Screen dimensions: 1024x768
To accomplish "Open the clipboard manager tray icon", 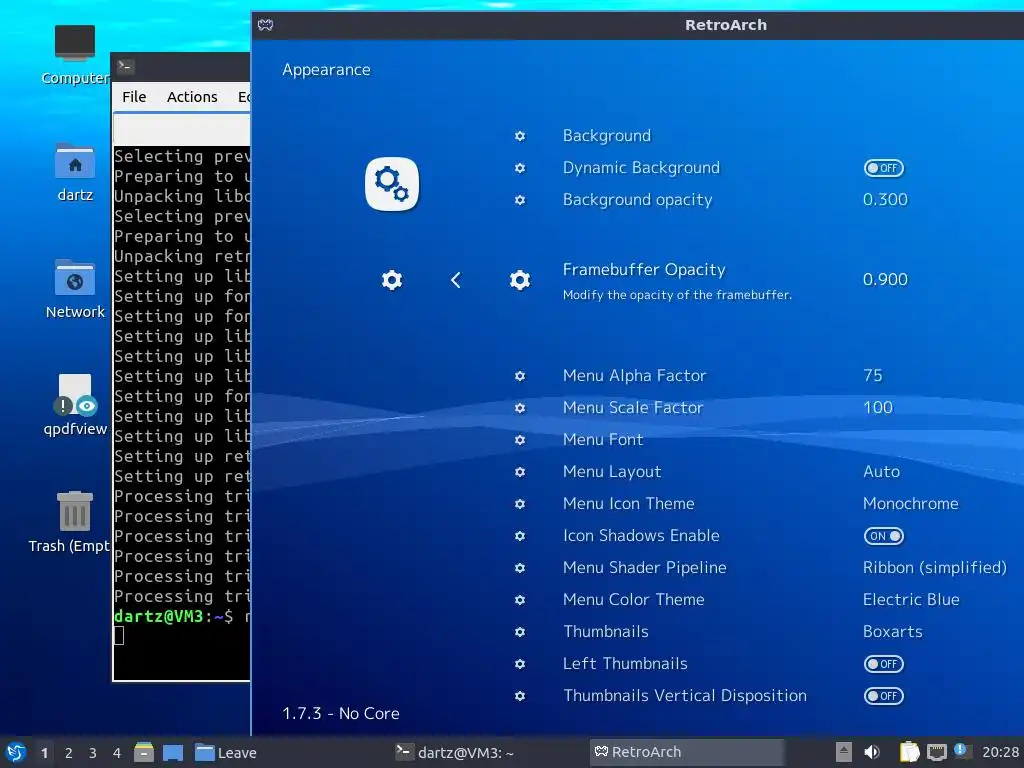I will click(909, 752).
